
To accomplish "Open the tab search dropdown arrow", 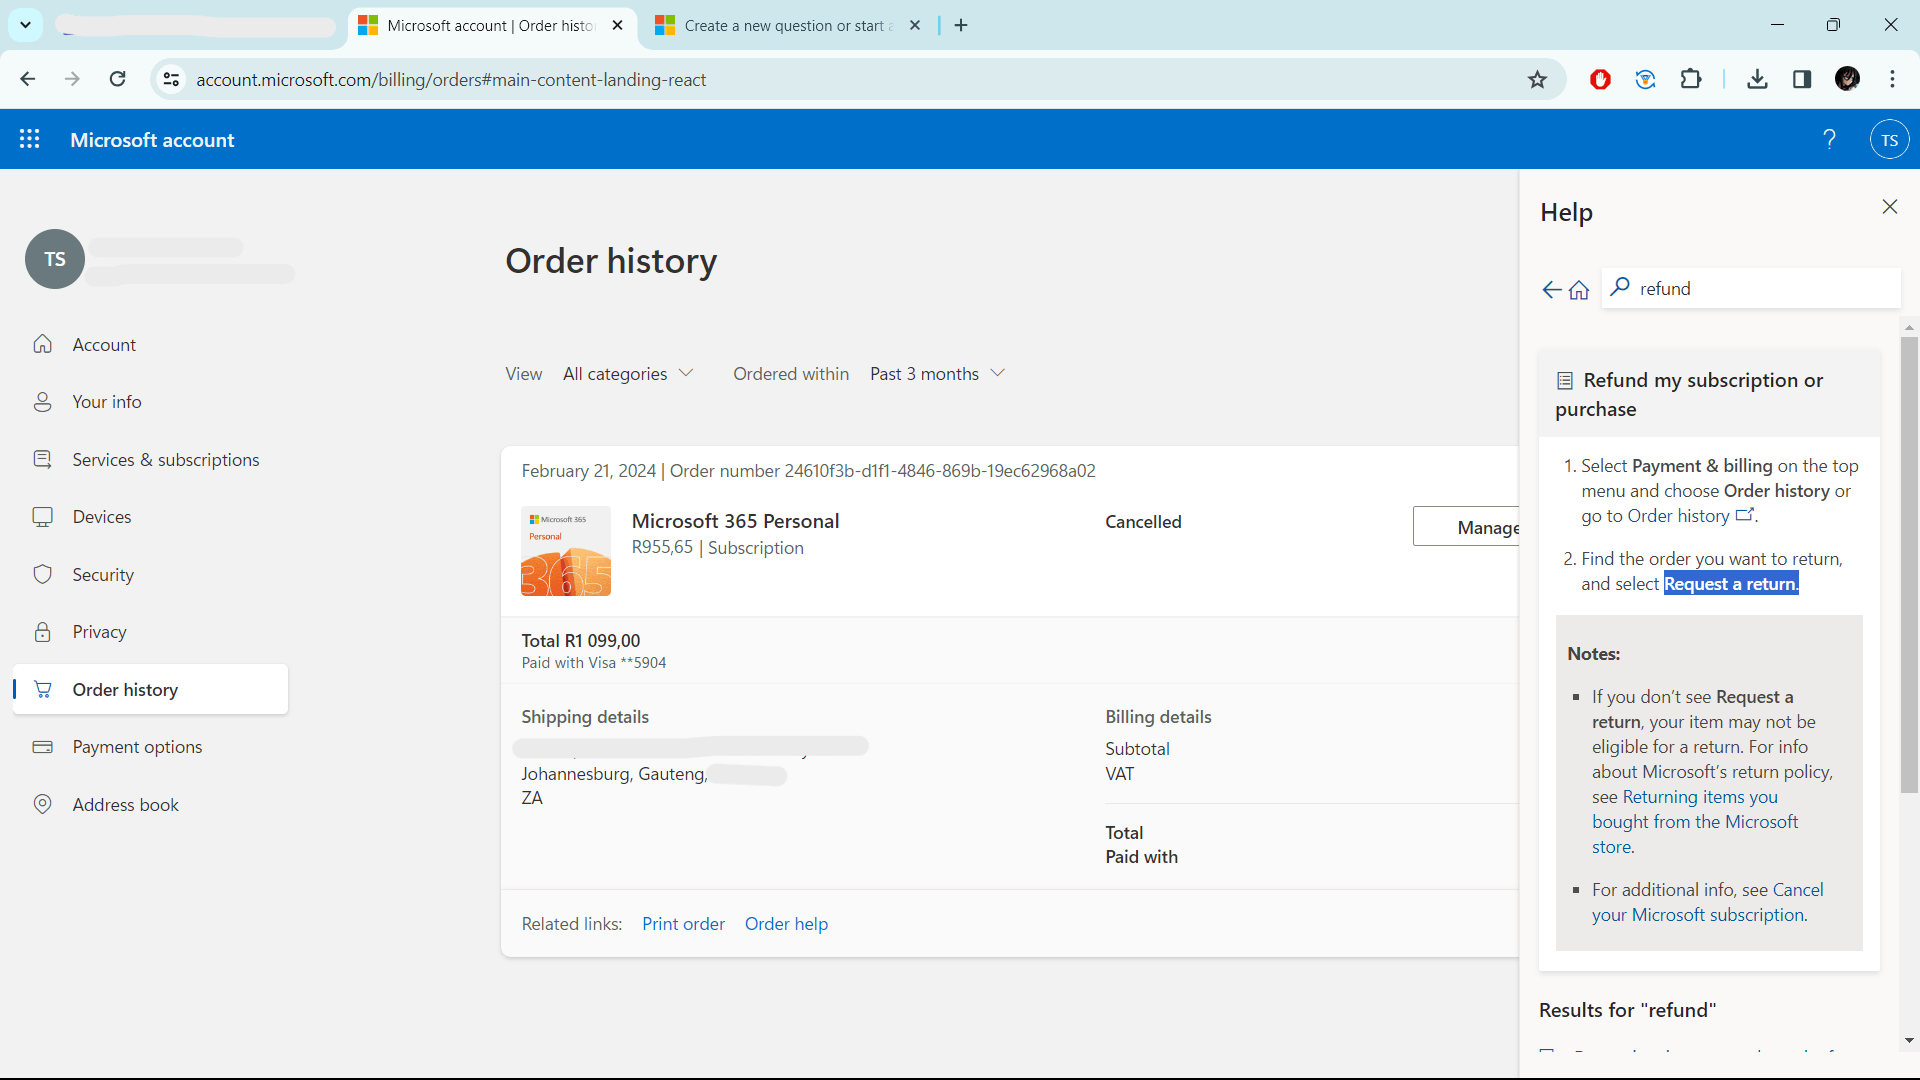I will tap(25, 25).
